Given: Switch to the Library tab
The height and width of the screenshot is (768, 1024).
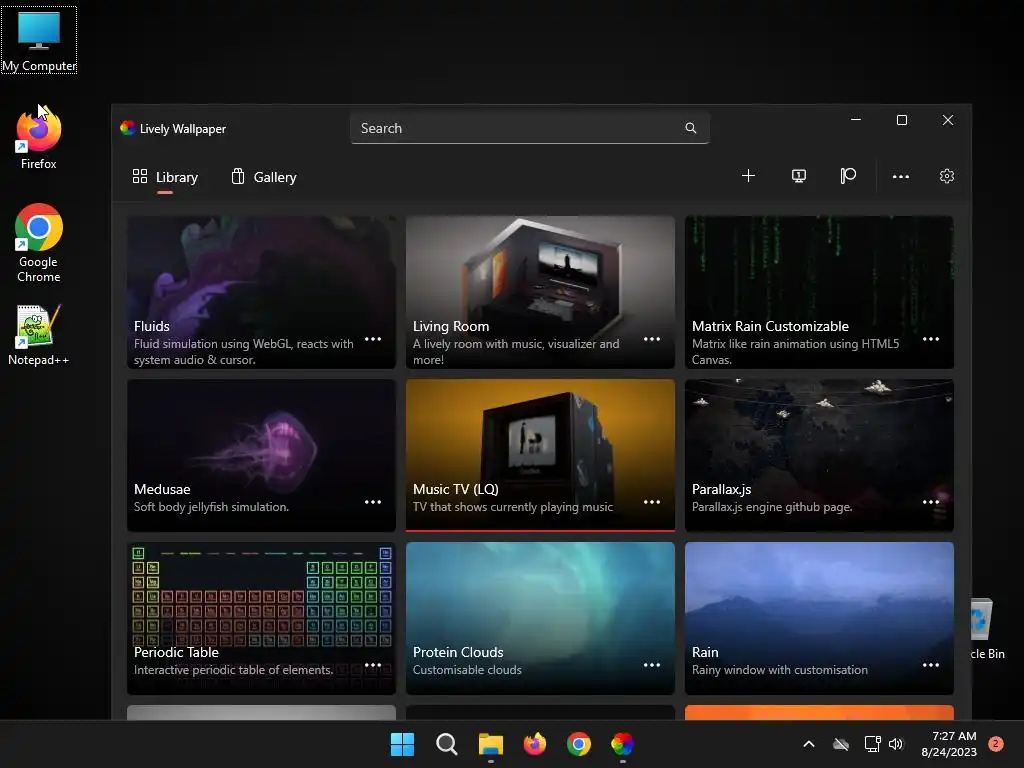Looking at the screenshot, I should 165,177.
